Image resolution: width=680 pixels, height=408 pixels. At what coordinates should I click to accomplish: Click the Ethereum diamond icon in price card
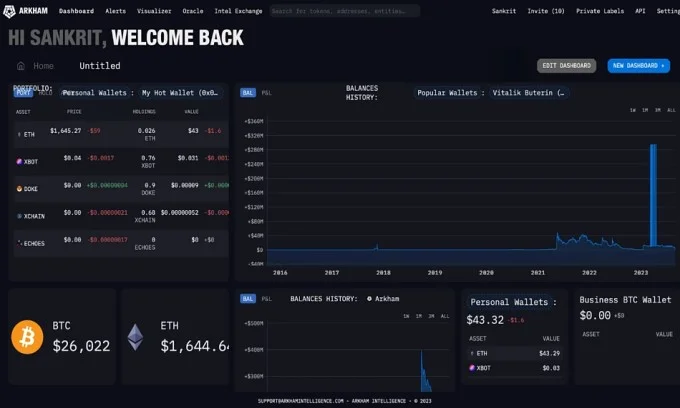pyautogui.click(x=136, y=337)
